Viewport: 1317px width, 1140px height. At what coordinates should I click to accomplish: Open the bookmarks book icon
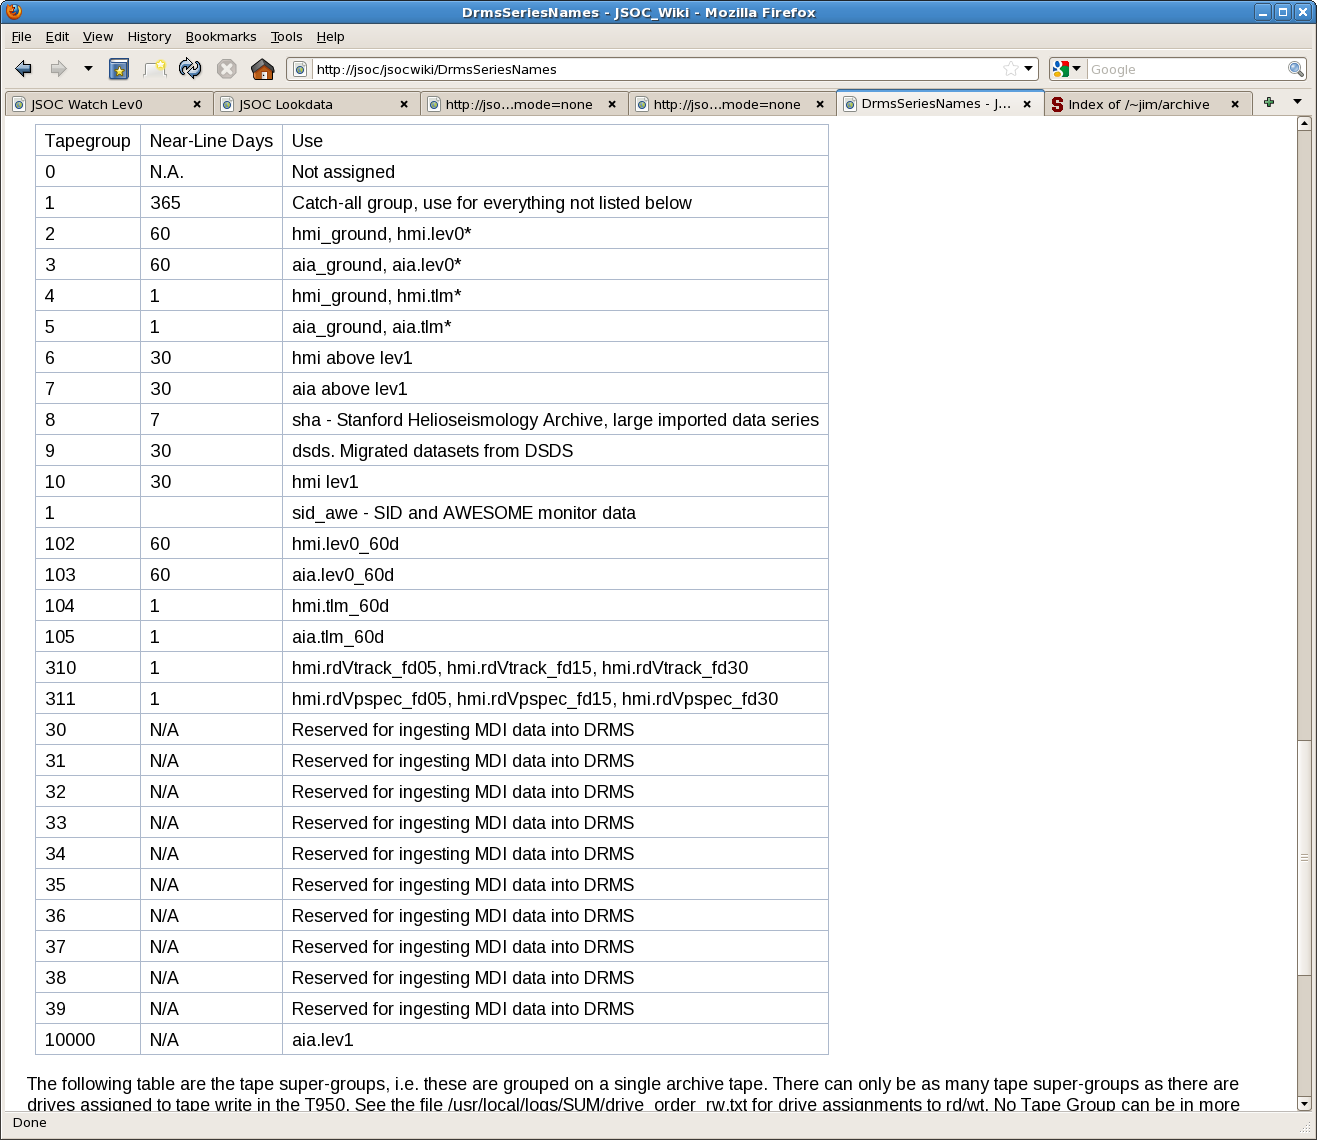click(x=119, y=69)
